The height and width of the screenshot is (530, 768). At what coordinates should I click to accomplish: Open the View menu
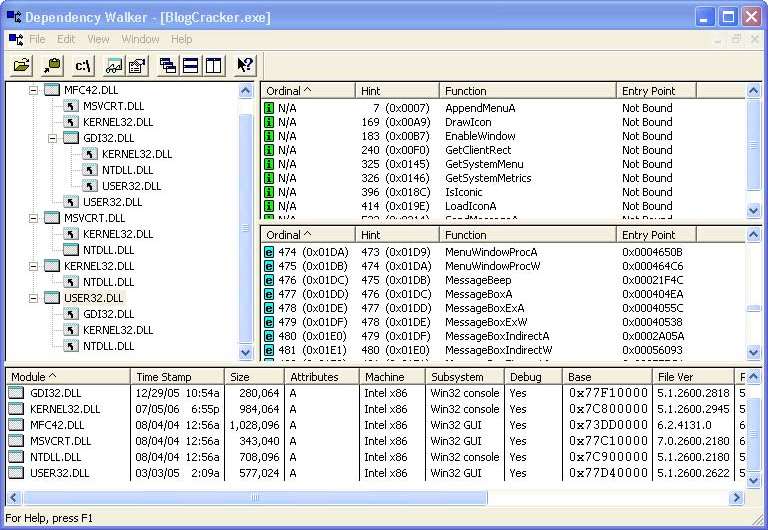click(98, 39)
